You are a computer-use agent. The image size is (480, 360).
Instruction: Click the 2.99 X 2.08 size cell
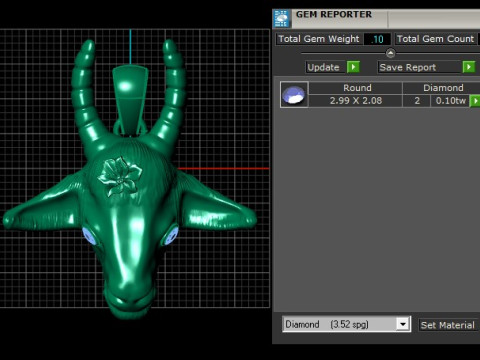356,101
